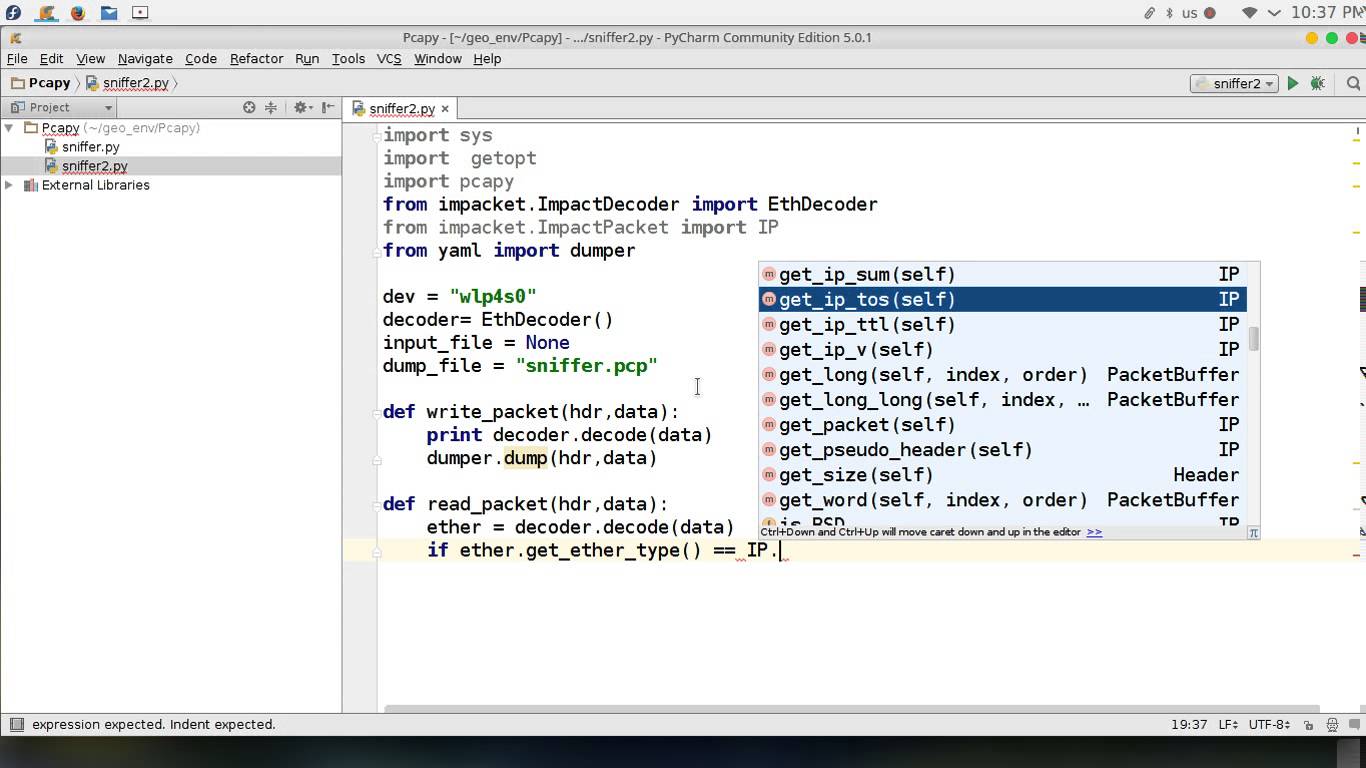Screen dimensions: 1366x768
Task: Hide the Project tool window
Action: pyautogui.click(x=328, y=107)
